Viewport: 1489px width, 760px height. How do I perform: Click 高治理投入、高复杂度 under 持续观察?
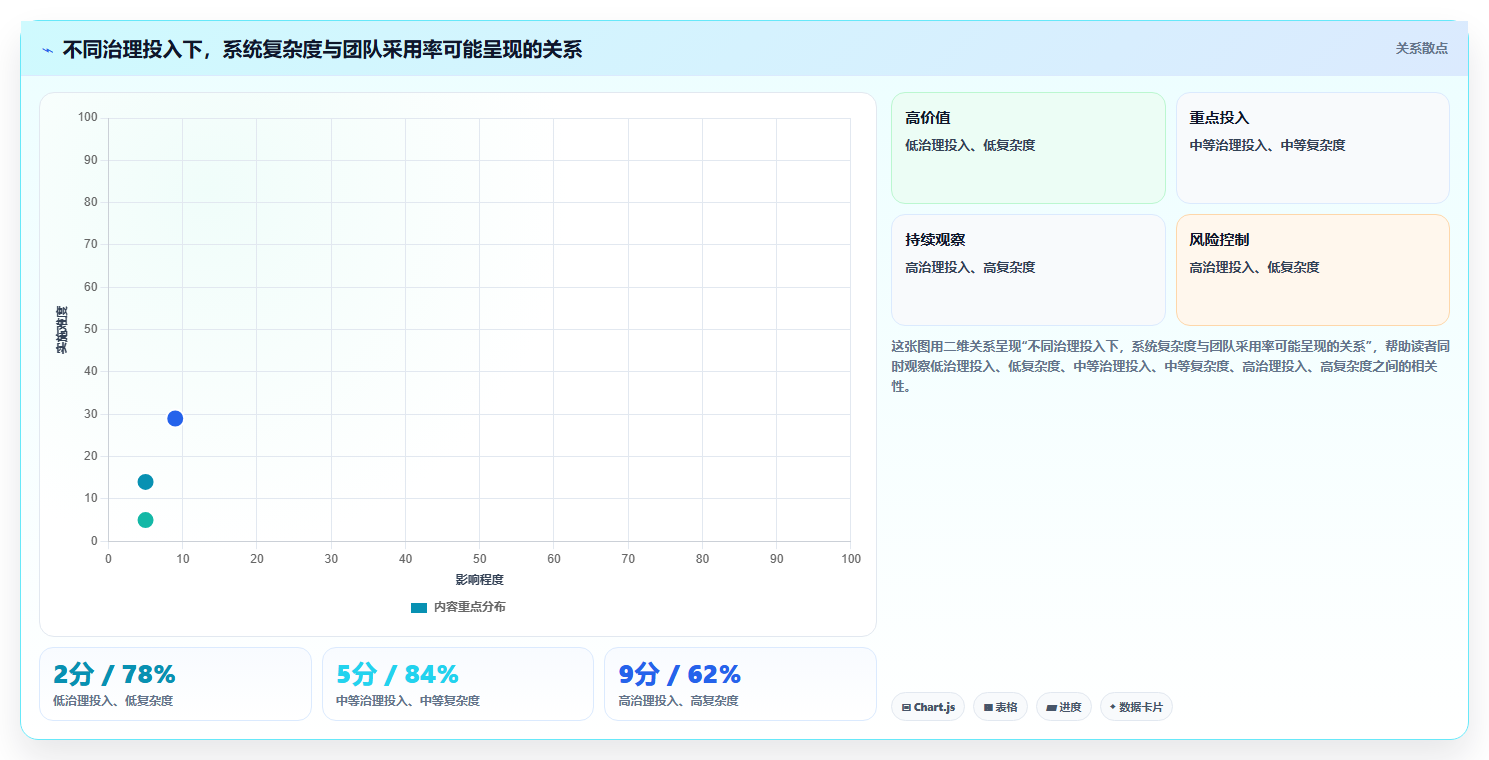970,267
